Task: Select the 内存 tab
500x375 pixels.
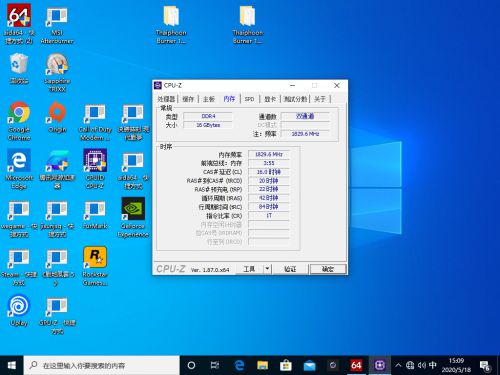Action: (x=229, y=99)
